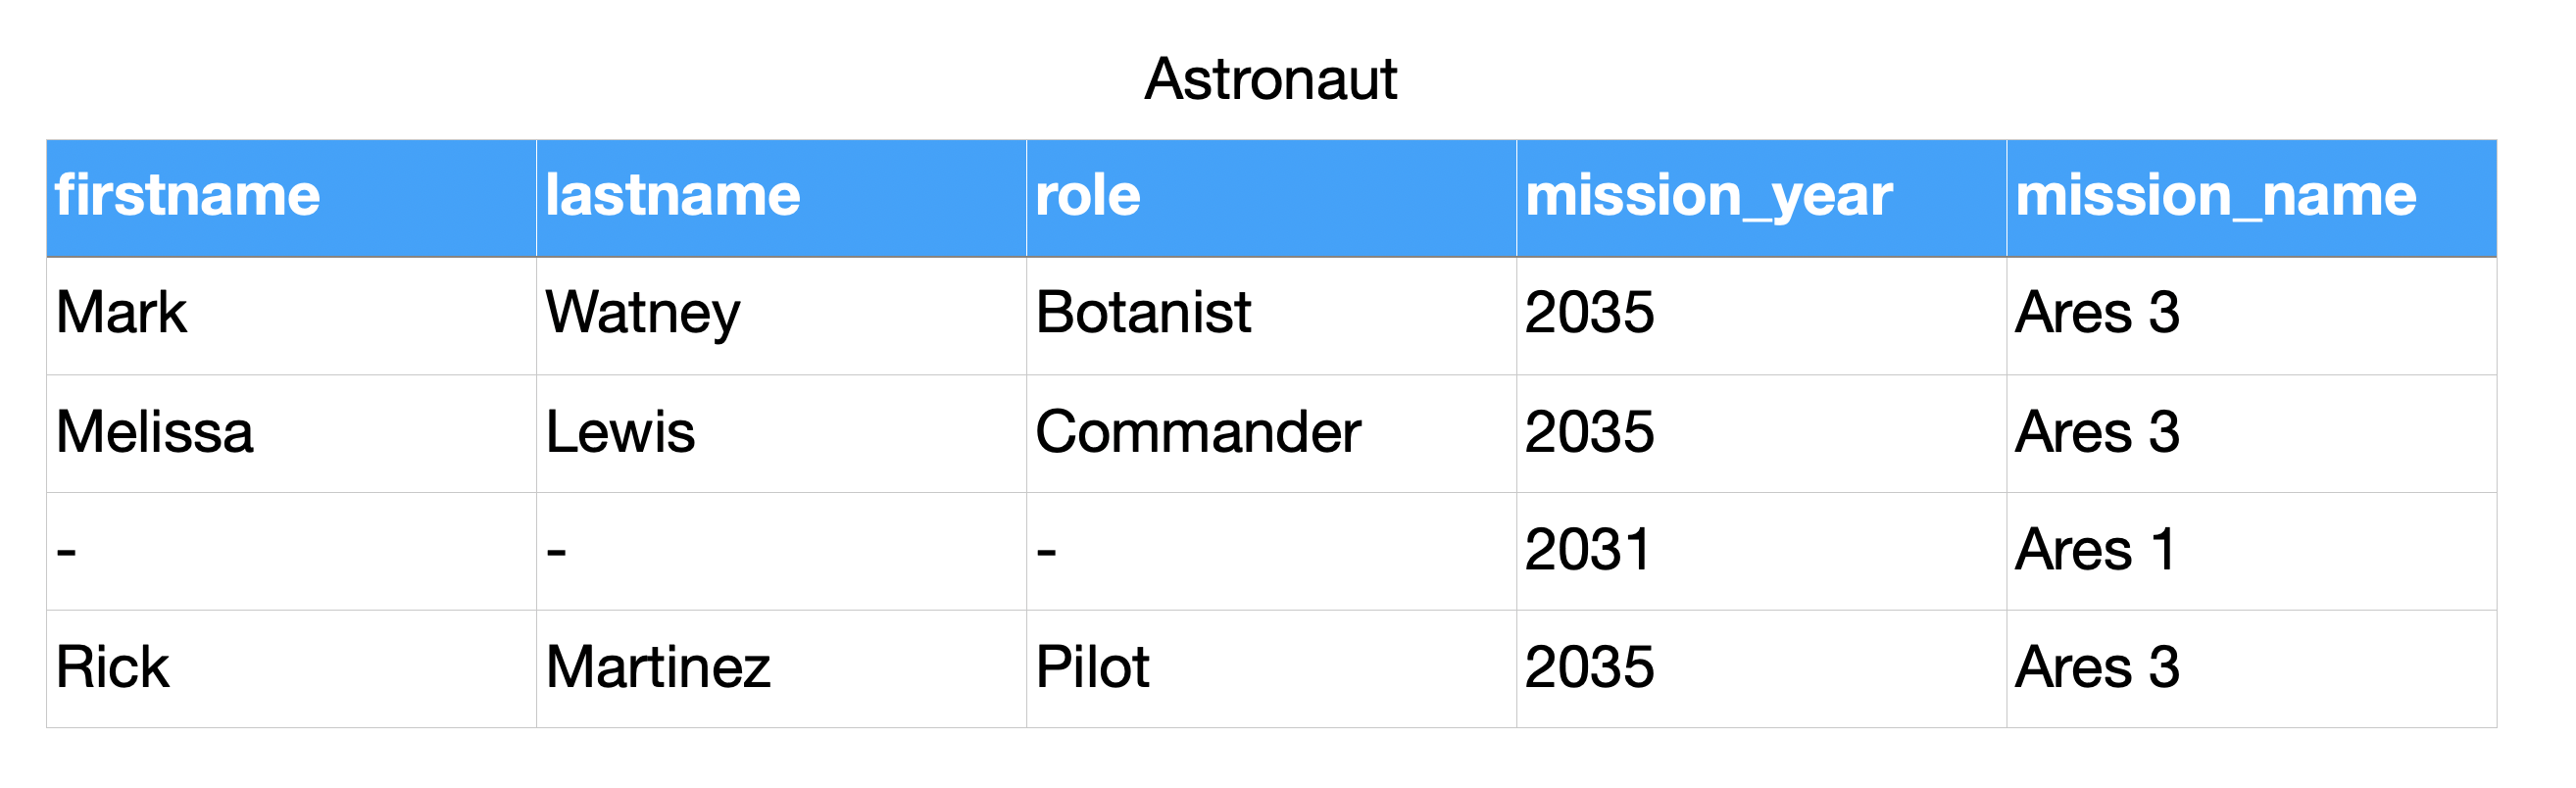
Task: Click the Martinez lastname cell
Action: pyautogui.click(x=658, y=668)
